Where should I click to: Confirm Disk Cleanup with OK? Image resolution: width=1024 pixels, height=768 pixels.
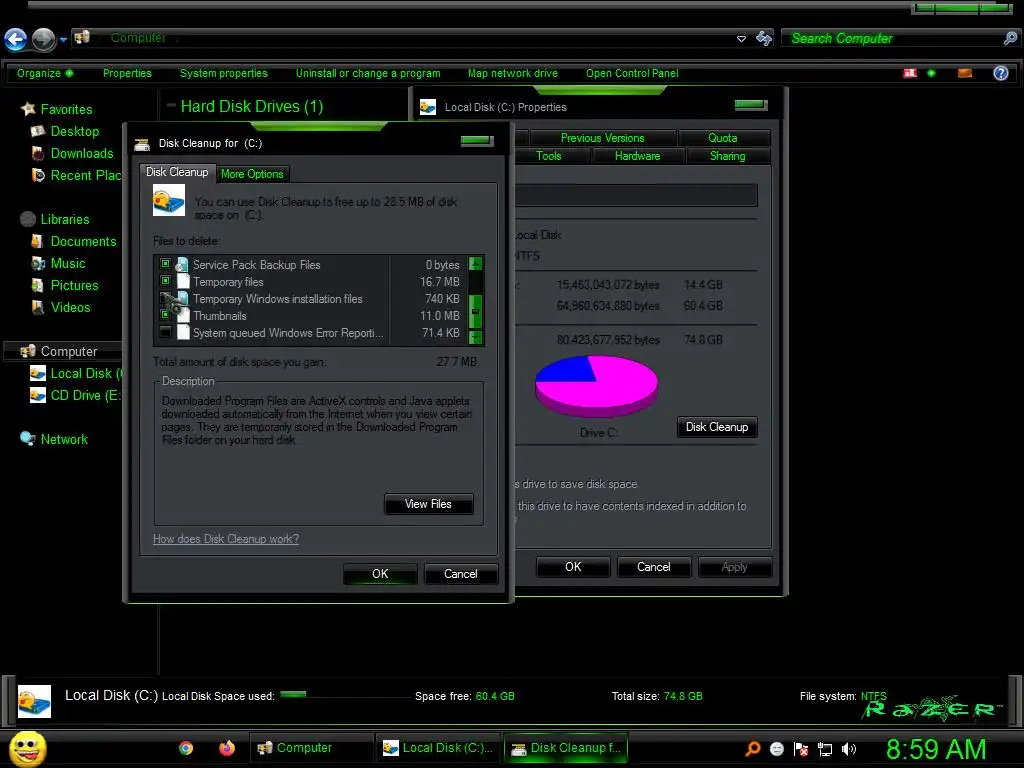[x=380, y=574]
